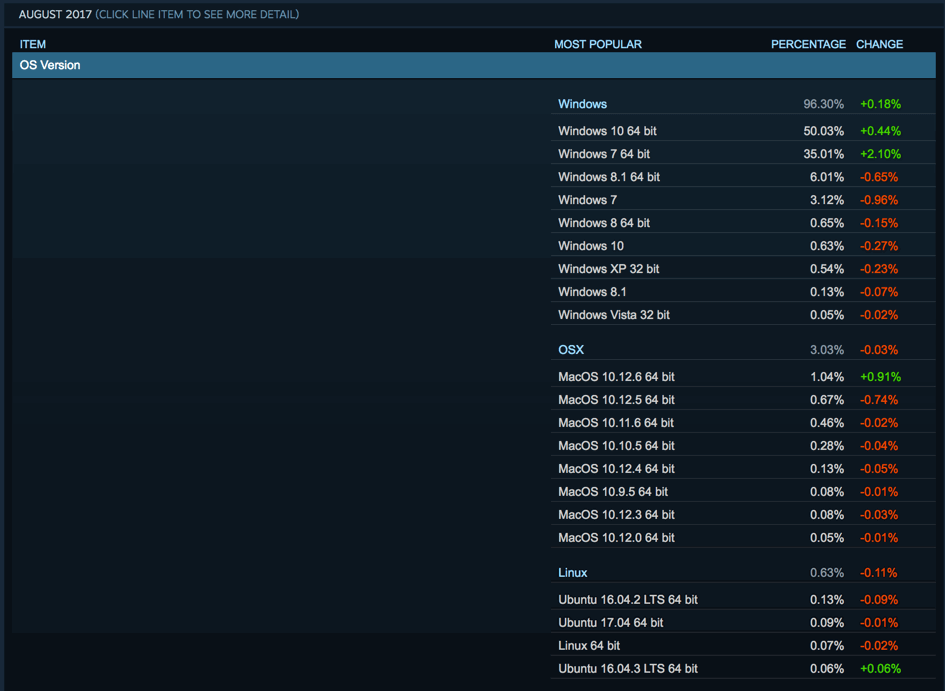Select the MacOS 10.12.3 64 bit label
945x691 pixels.
pos(616,515)
